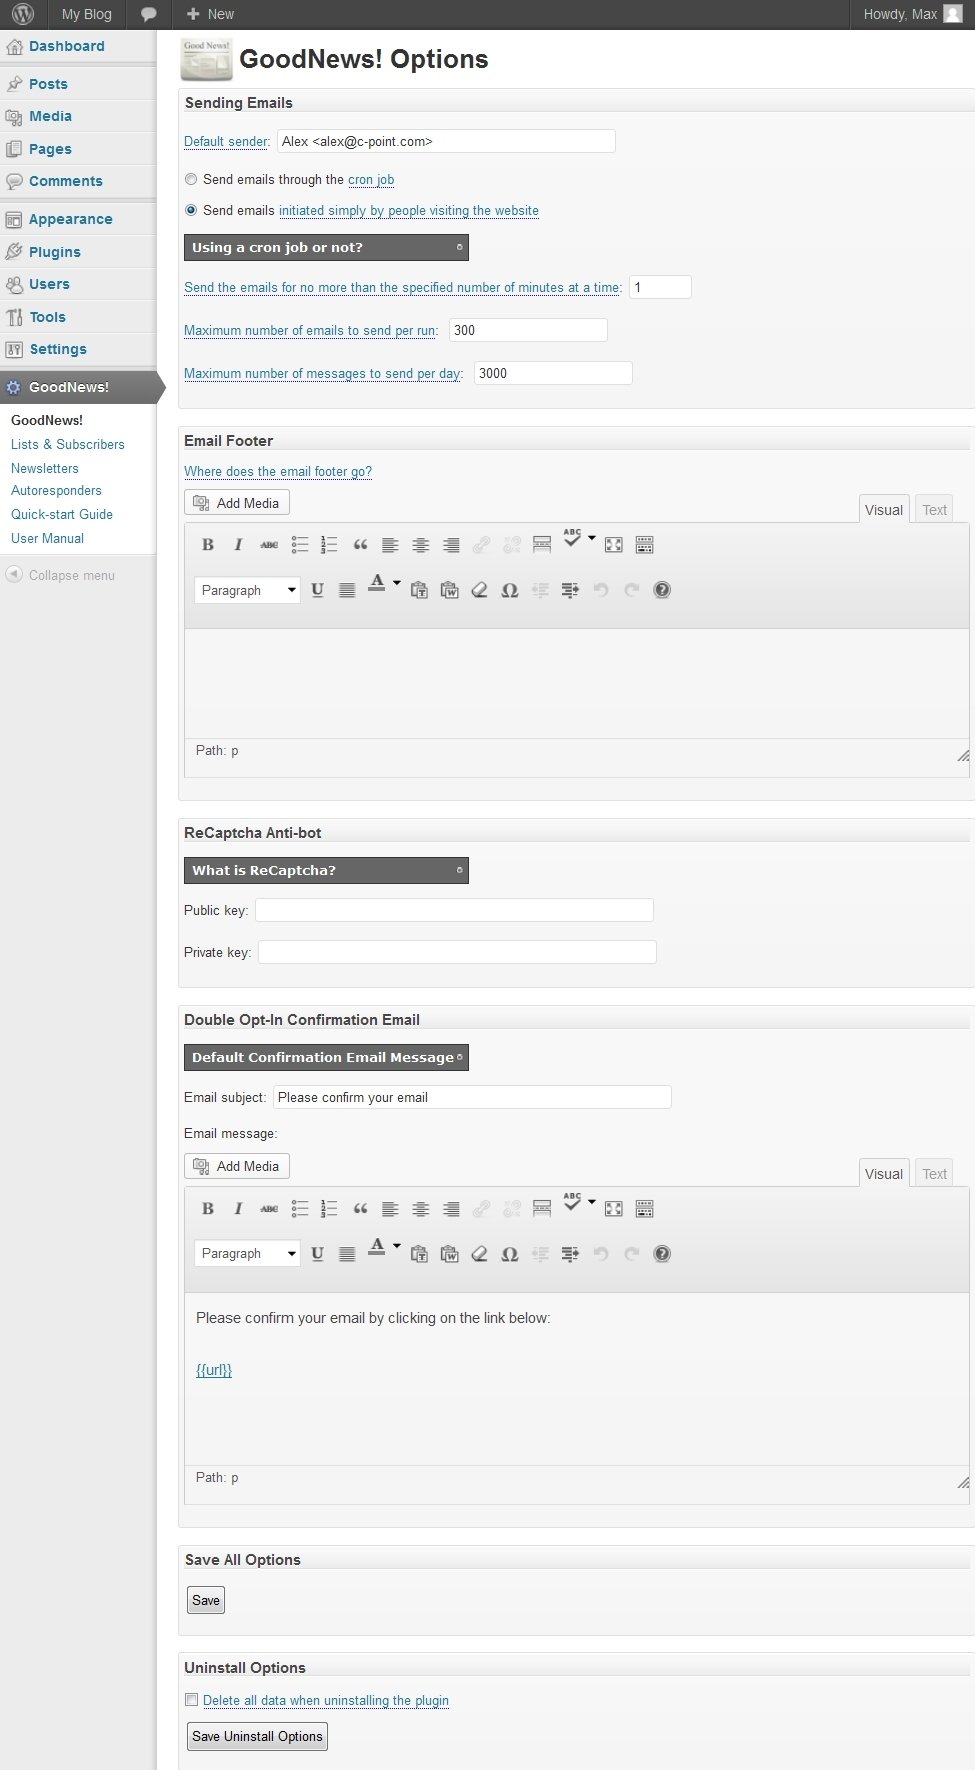This screenshot has width=975, height=1770.
Task: Underline text in the Email Footer editor
Action: [x=317, y=590]
